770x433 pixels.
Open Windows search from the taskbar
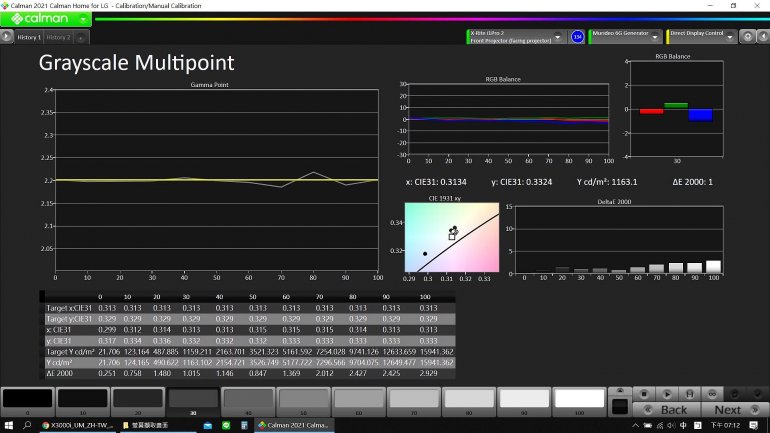click(x=27, y=425)
